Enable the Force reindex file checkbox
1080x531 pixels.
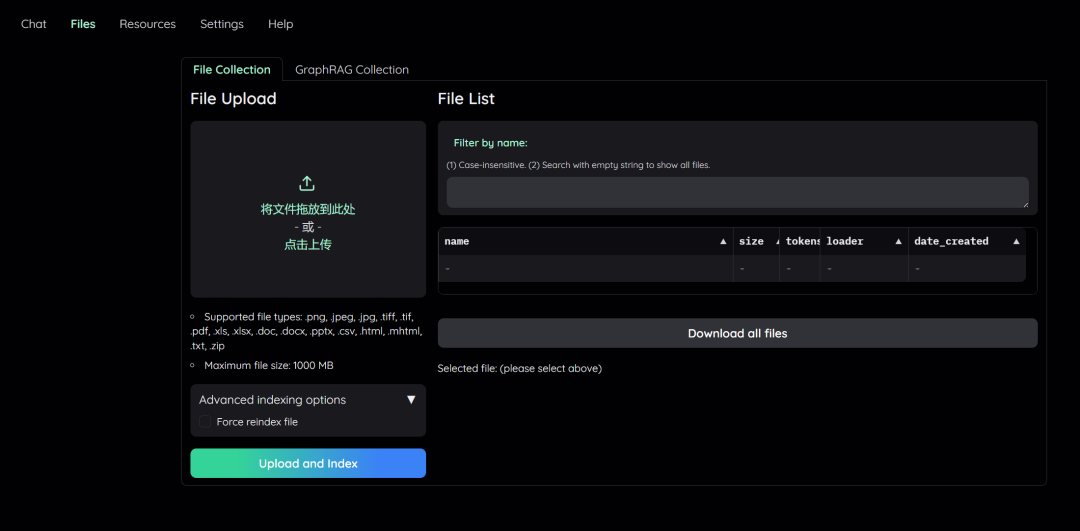pos(205,421)
